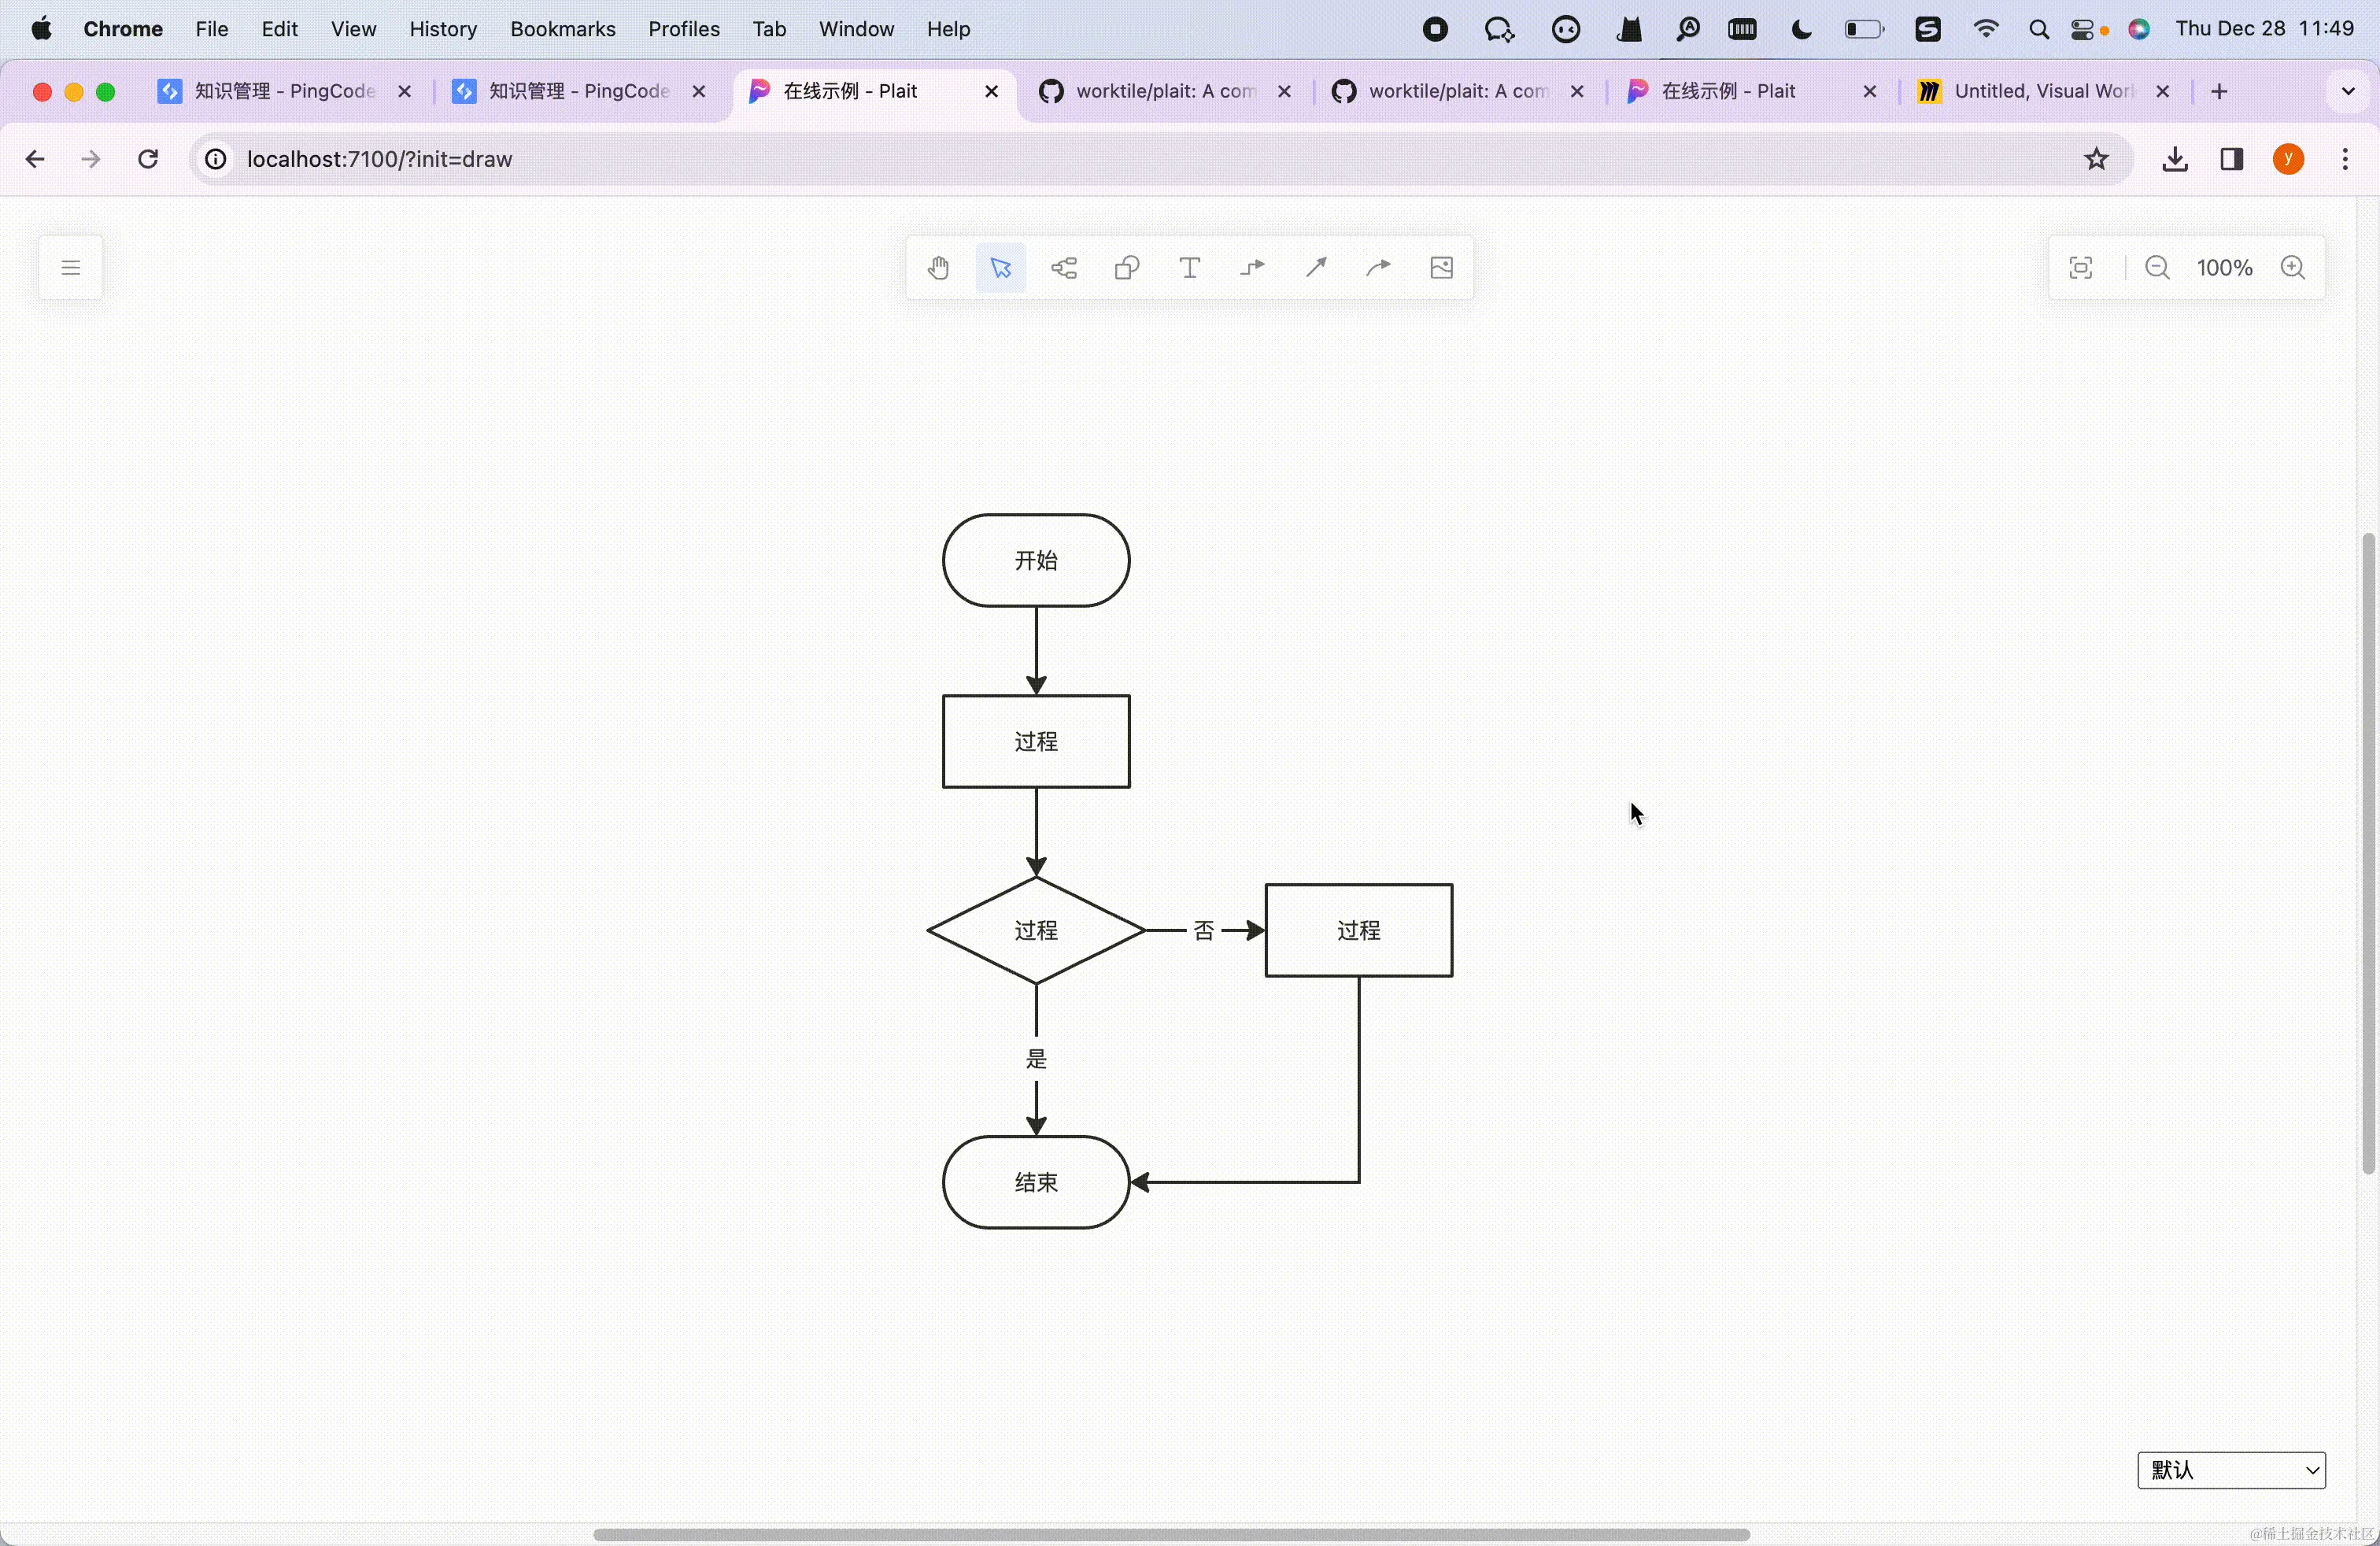Choose the curved arrow tool
2380x1546 pixels.
(x=1379, y=268)
